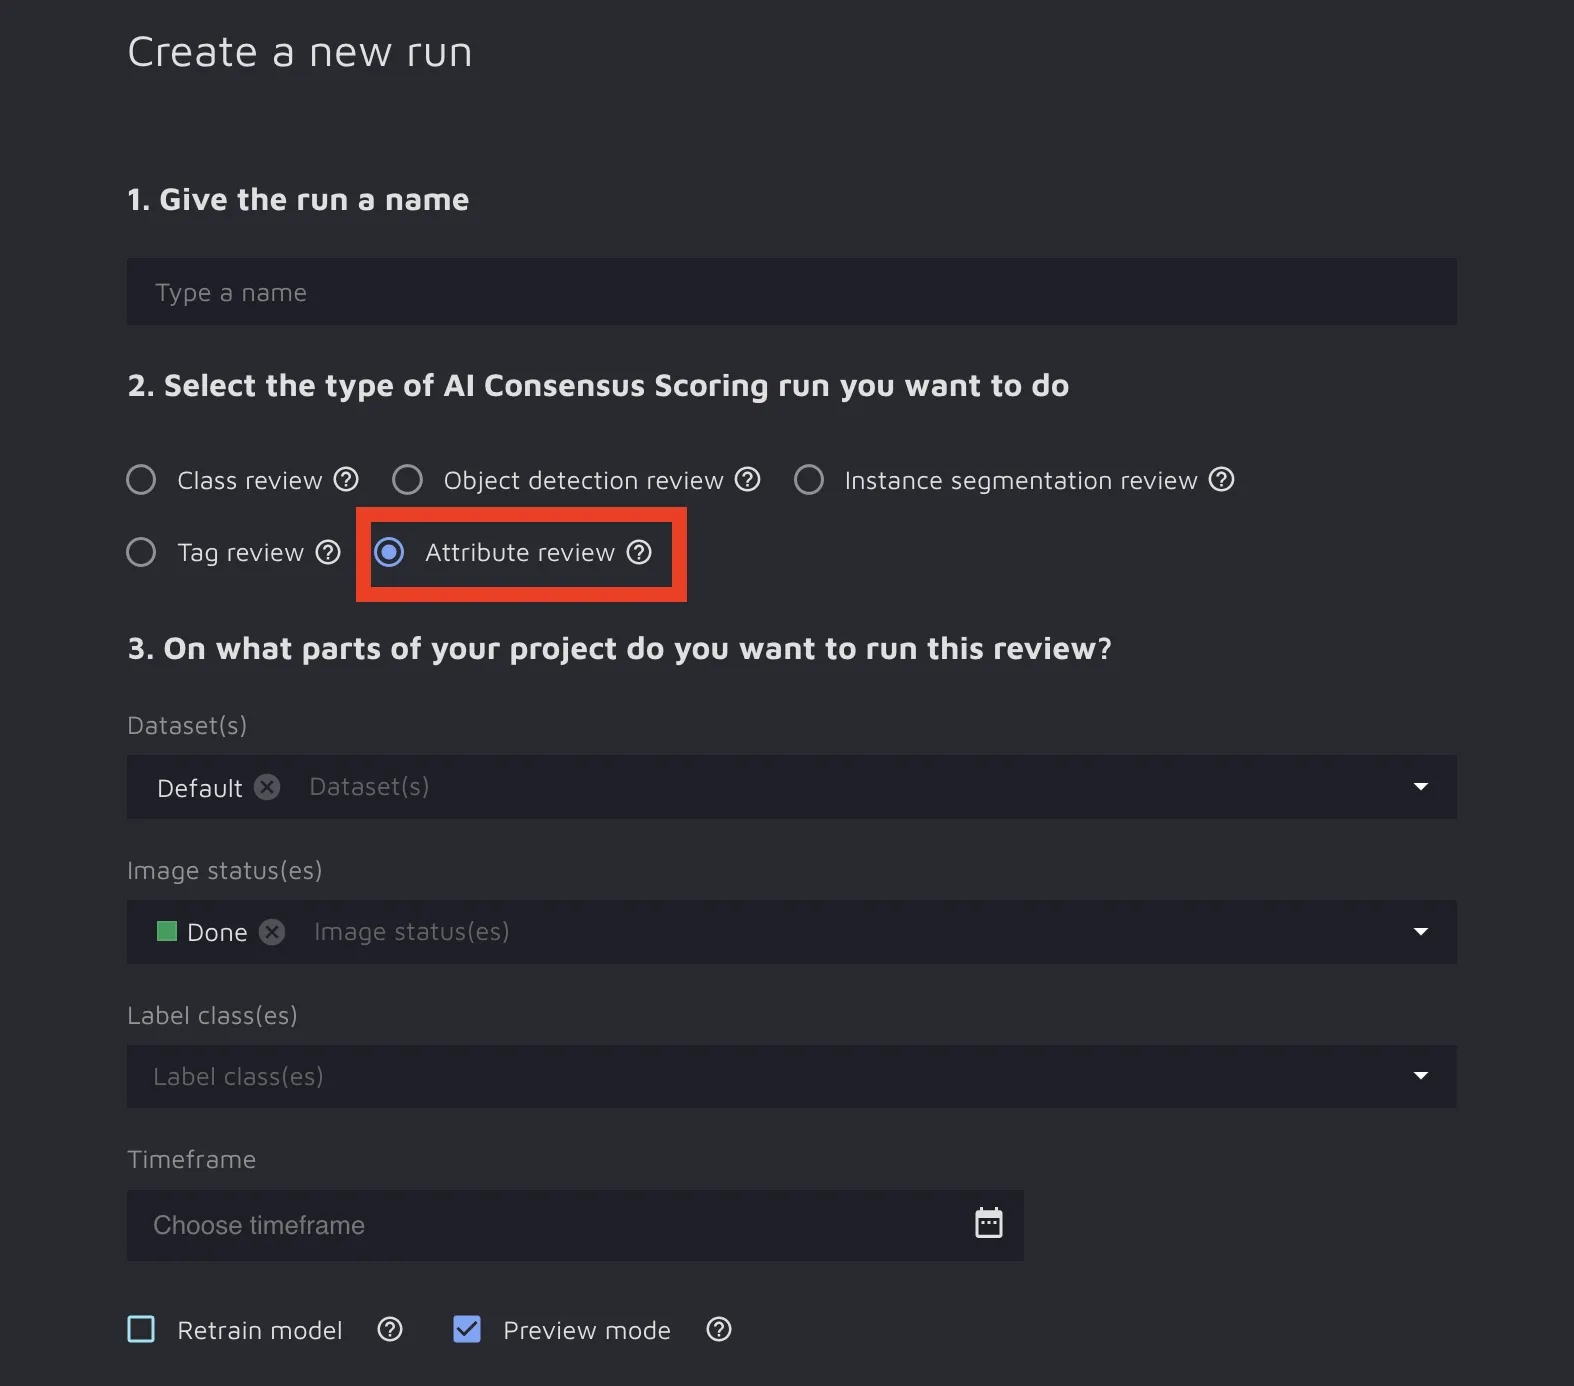Click the help icon beside Class review

pyautogui.click(x=346, y=480)
